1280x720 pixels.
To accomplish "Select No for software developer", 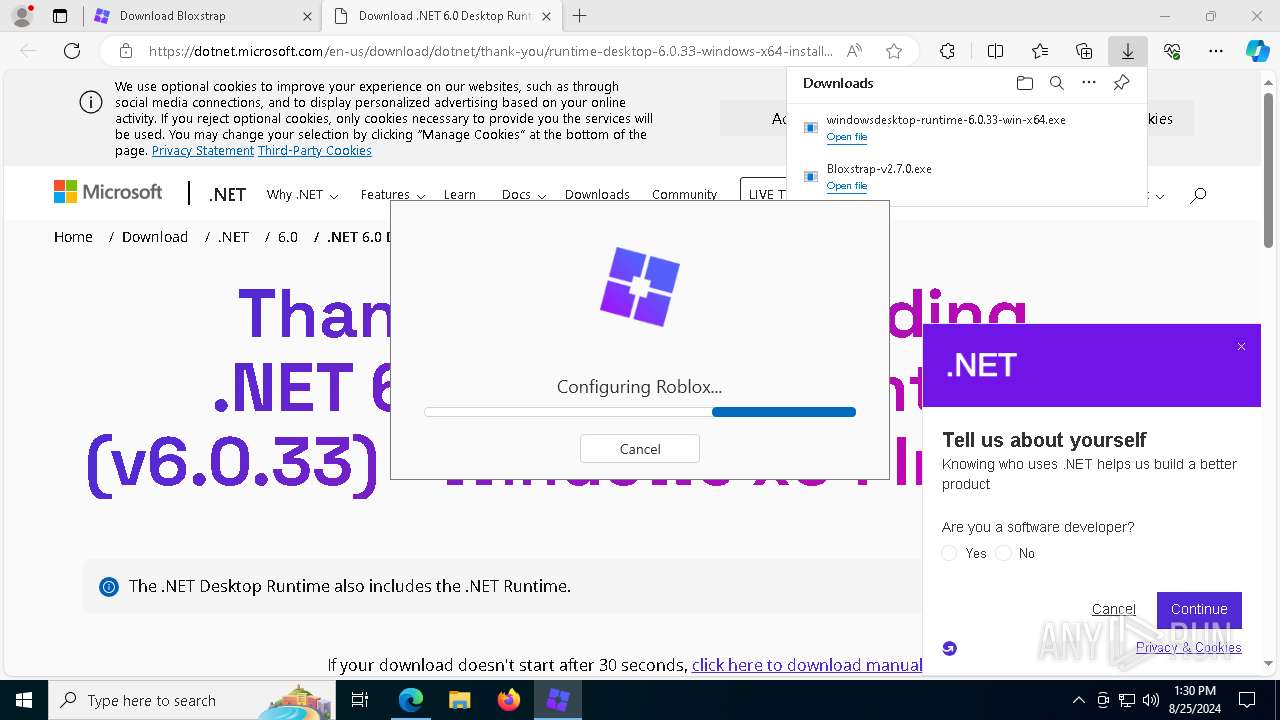I will point(1004,553).
